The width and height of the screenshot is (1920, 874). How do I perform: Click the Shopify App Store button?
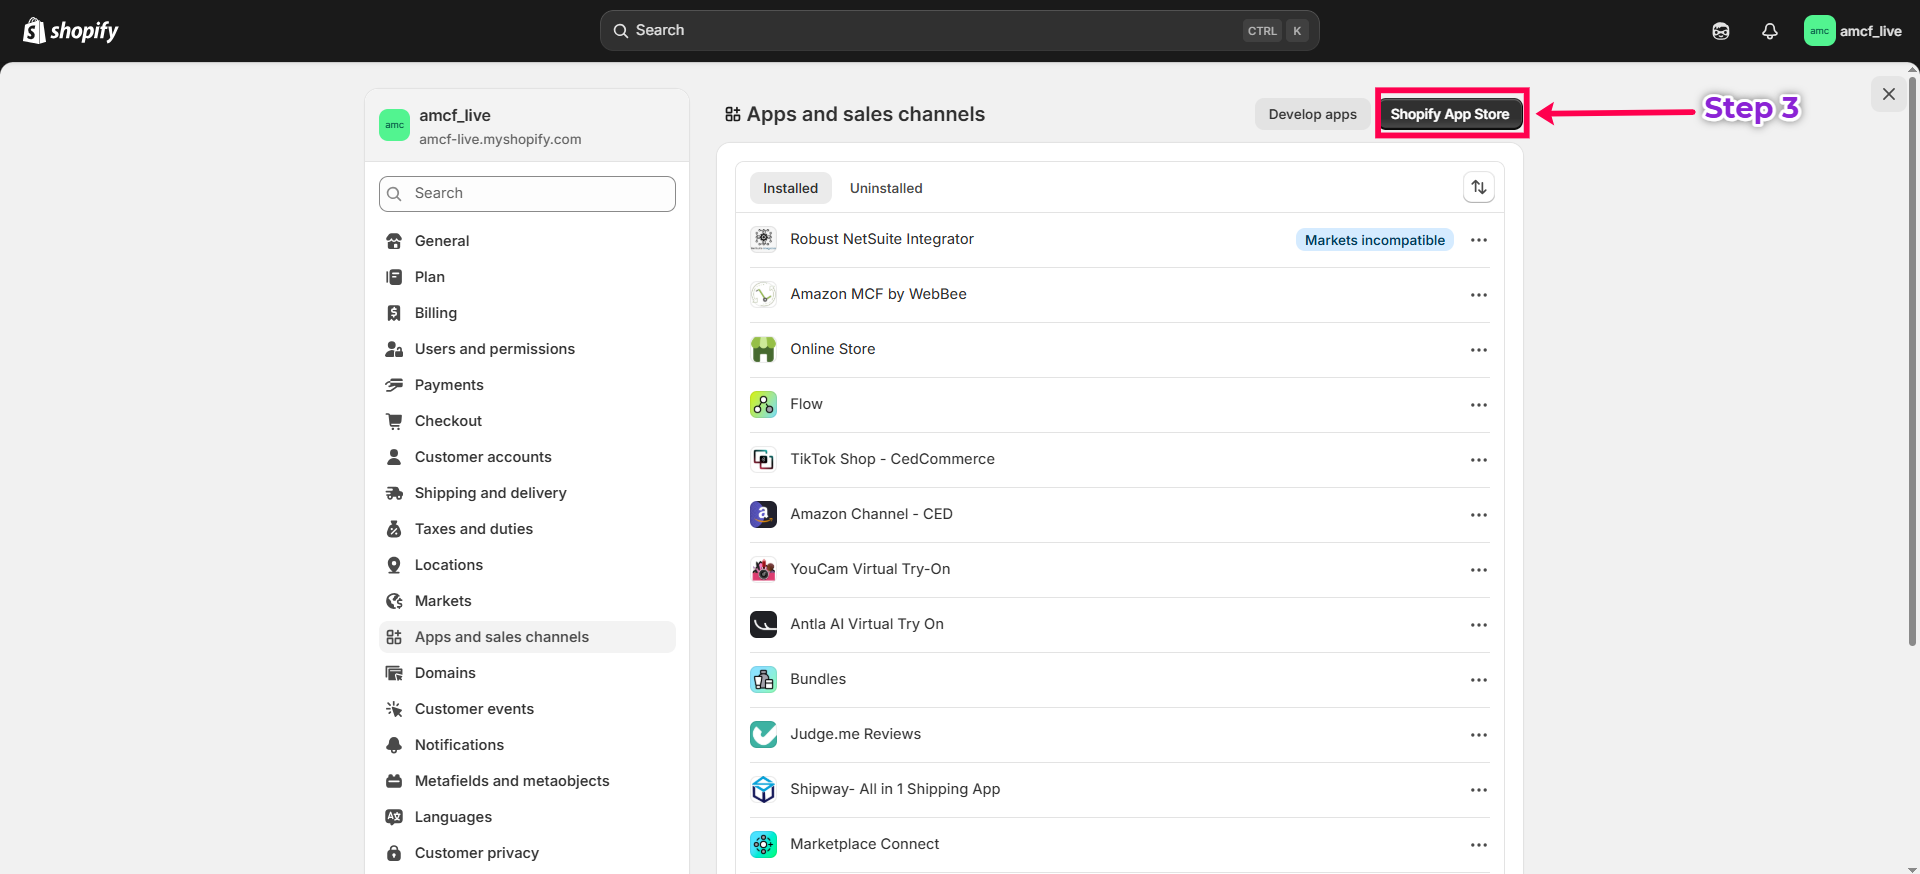(1449, 114)
